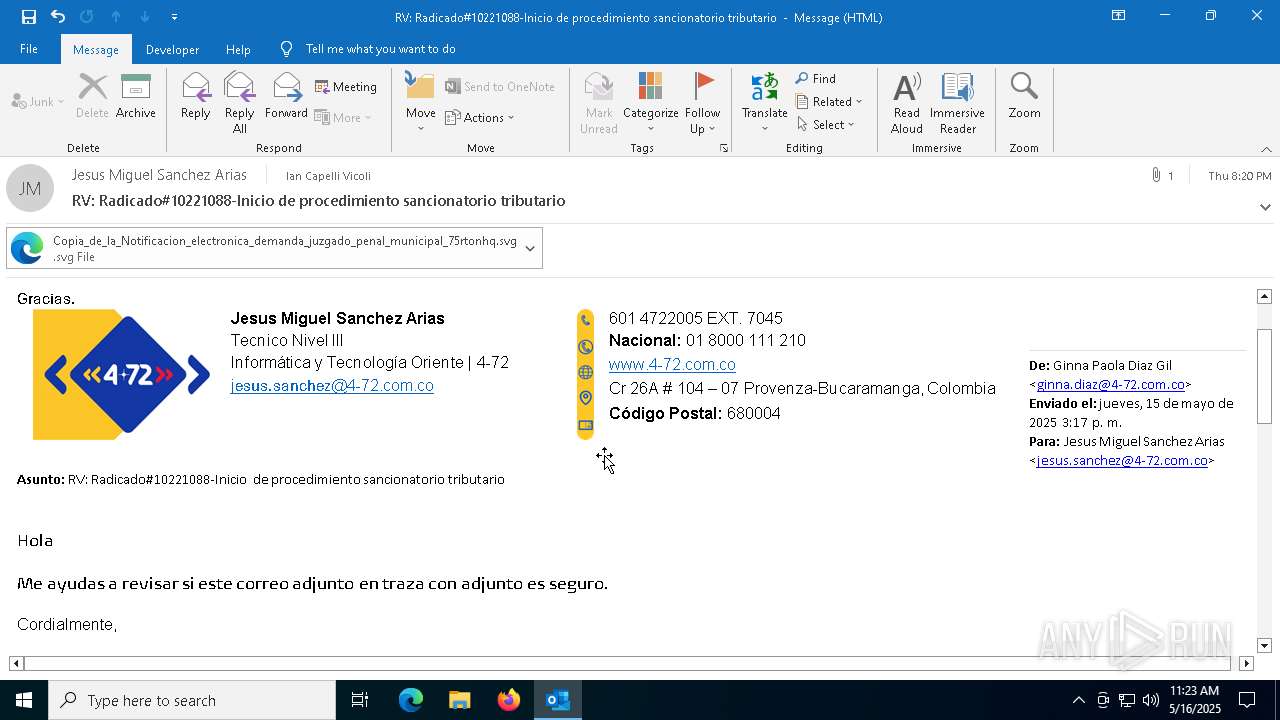Image resolution: width=1280 pixels, height=720 pixels.
Task: Click the Para jesus.sanchez@4-72.com.co link
Action: [1122, 460]
